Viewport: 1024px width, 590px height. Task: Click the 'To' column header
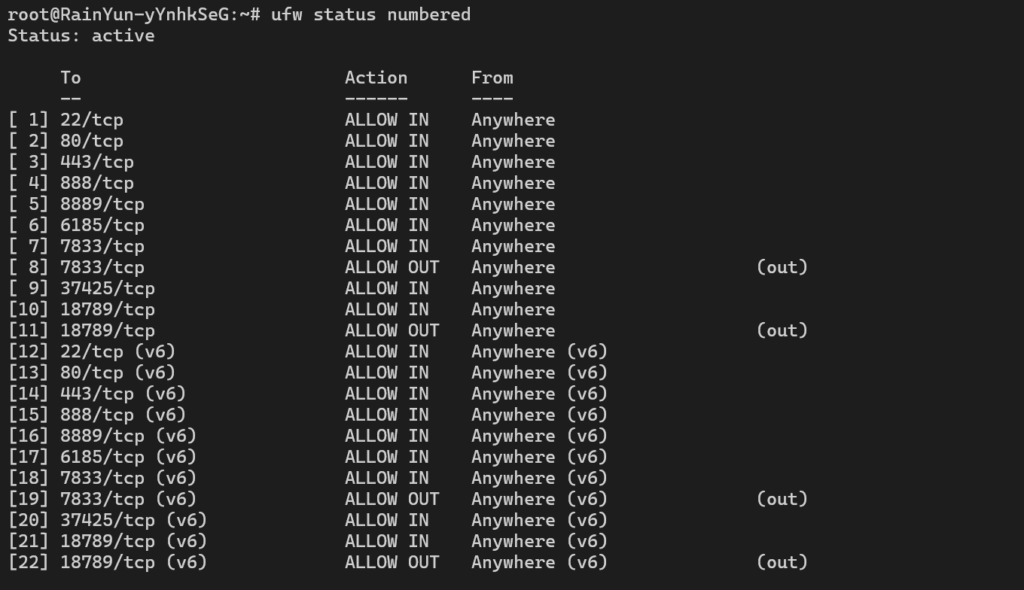[x=71, y=78]
